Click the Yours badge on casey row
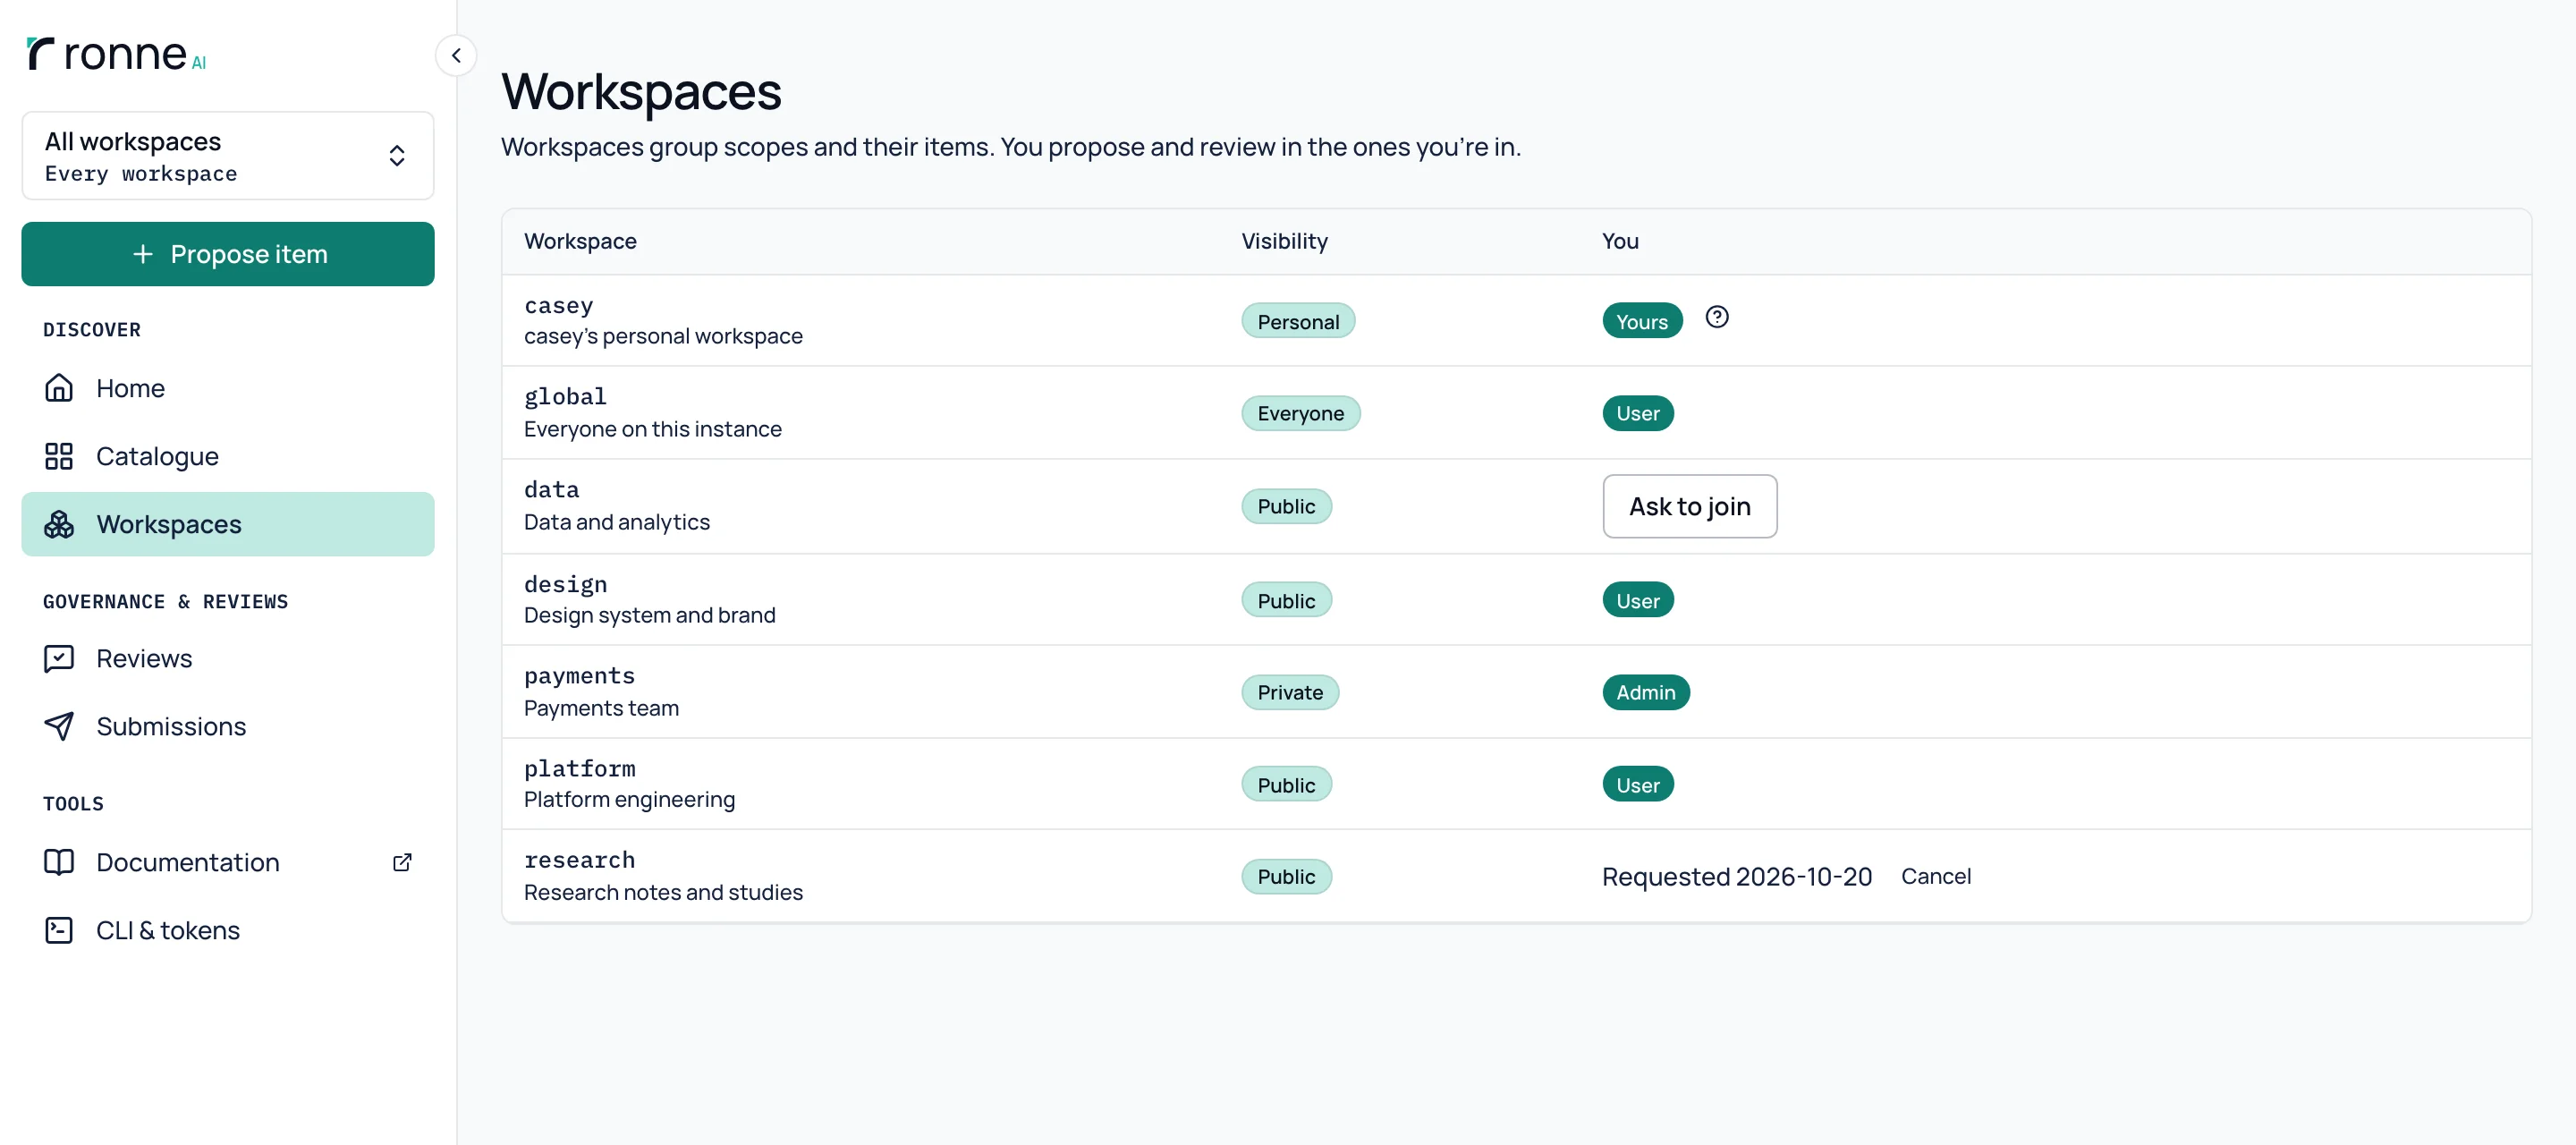The height and width of the screenshot is (1145, 2576). coord(1641,321)
